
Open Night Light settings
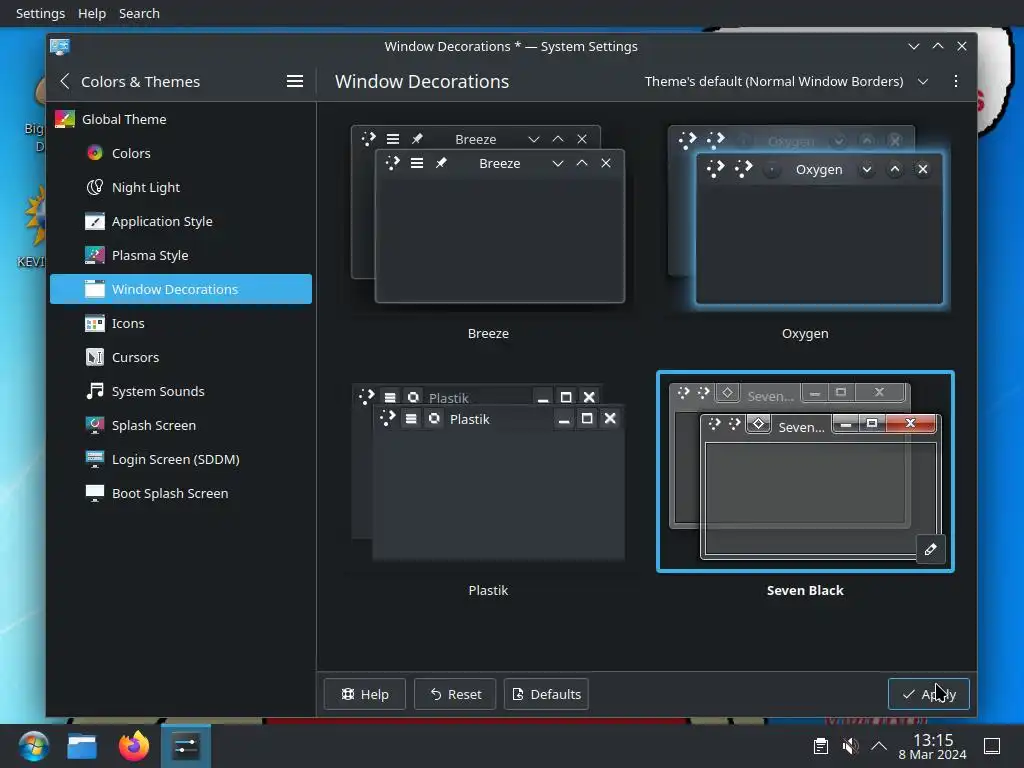(181, 187)
